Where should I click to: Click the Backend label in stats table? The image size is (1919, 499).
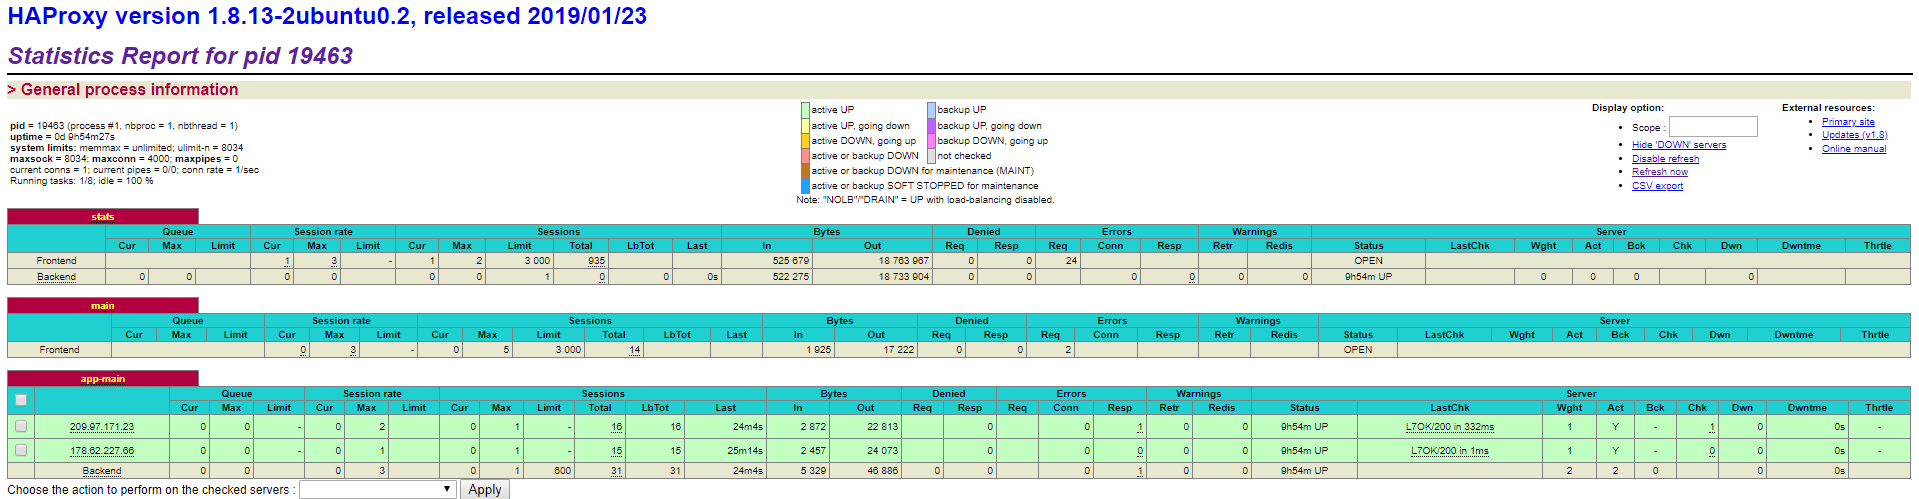[57, 277]
